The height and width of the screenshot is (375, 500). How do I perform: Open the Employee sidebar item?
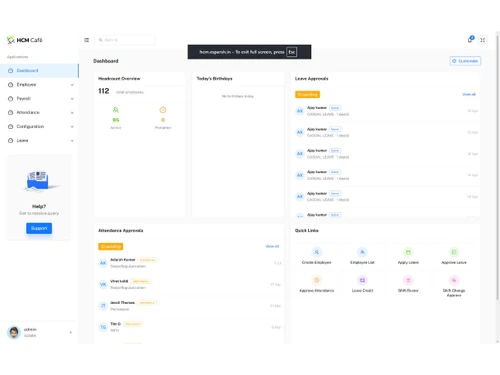tap(39, 85)
